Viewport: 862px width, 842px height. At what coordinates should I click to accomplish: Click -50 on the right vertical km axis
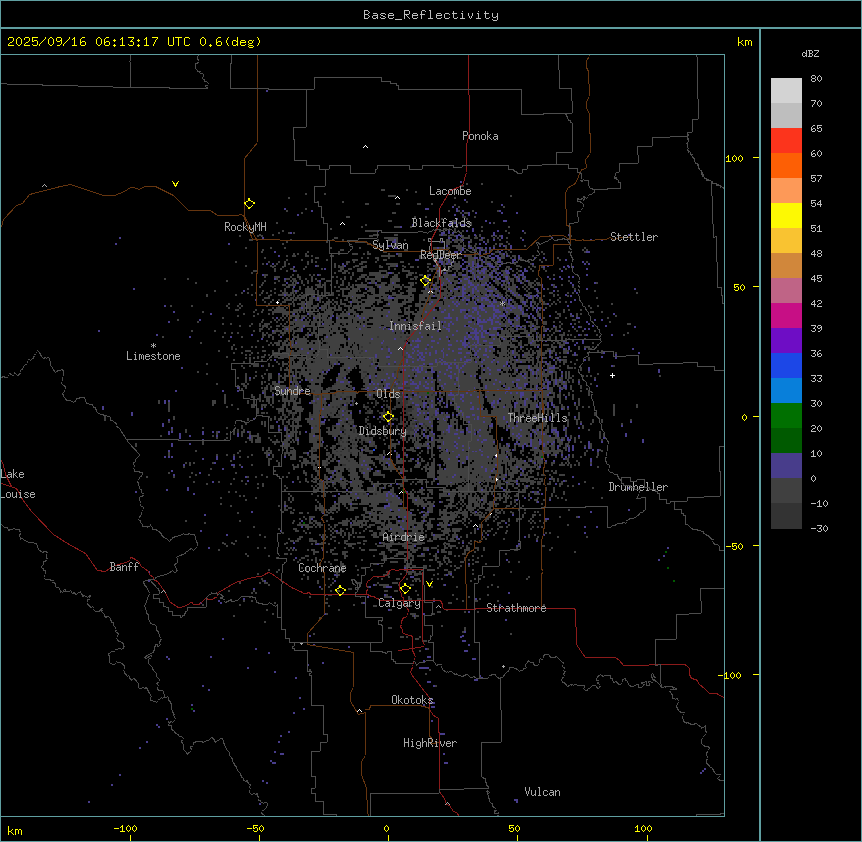(x=734, y=546)
